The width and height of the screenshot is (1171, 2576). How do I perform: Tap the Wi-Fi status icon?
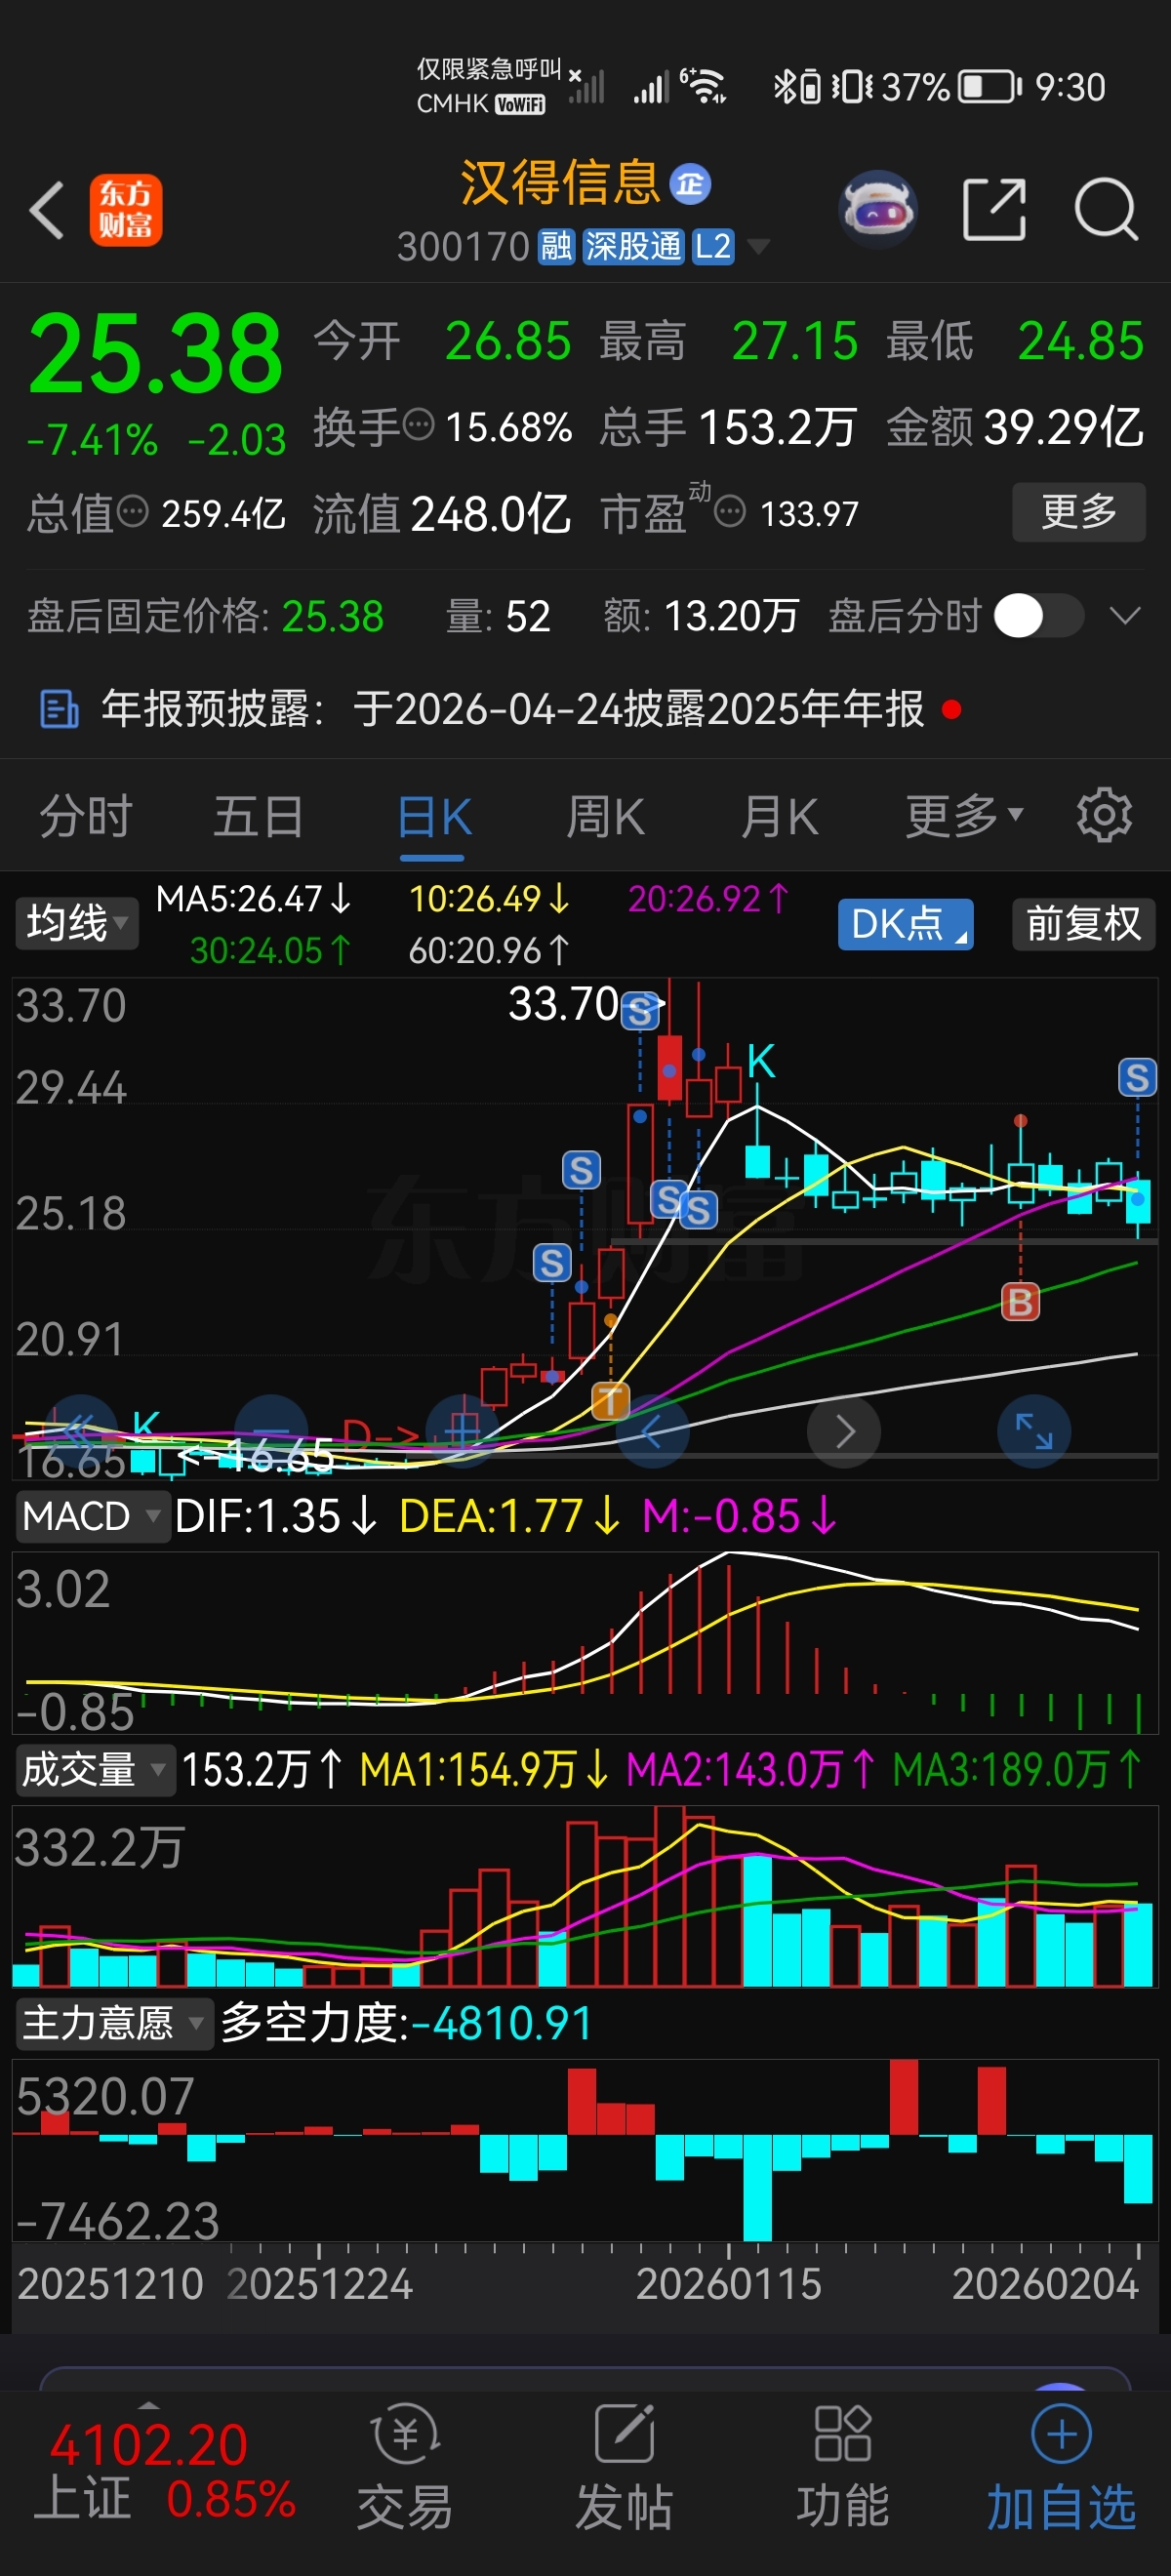(703, 86)
